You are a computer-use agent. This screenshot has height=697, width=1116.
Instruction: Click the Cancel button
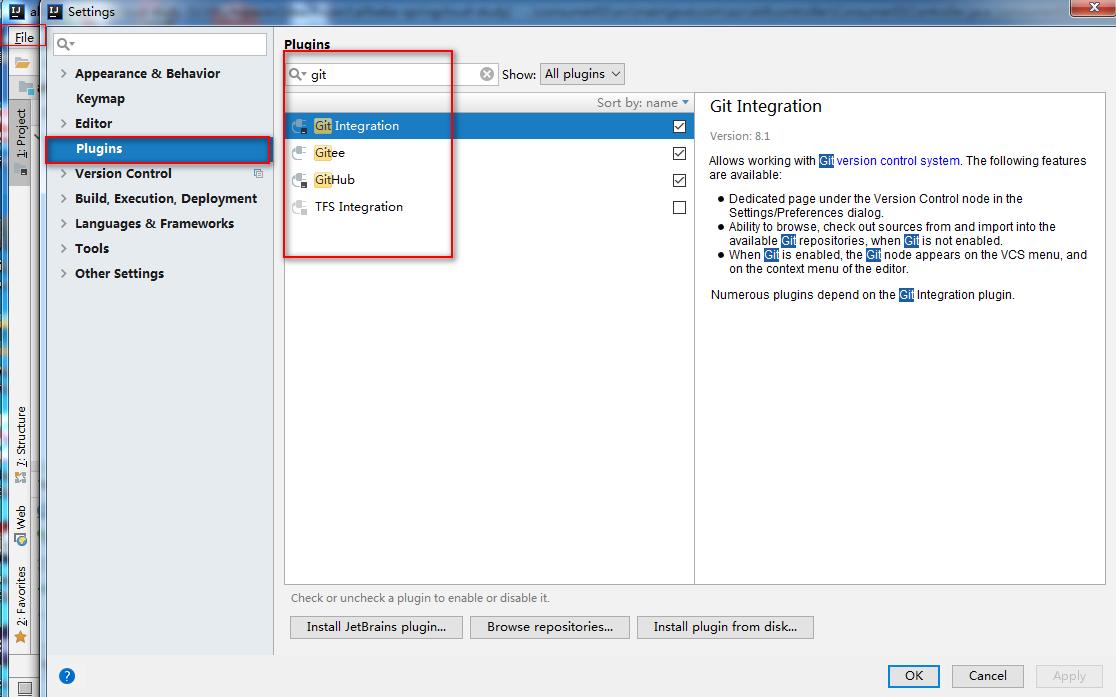click(x=987, y=676)
